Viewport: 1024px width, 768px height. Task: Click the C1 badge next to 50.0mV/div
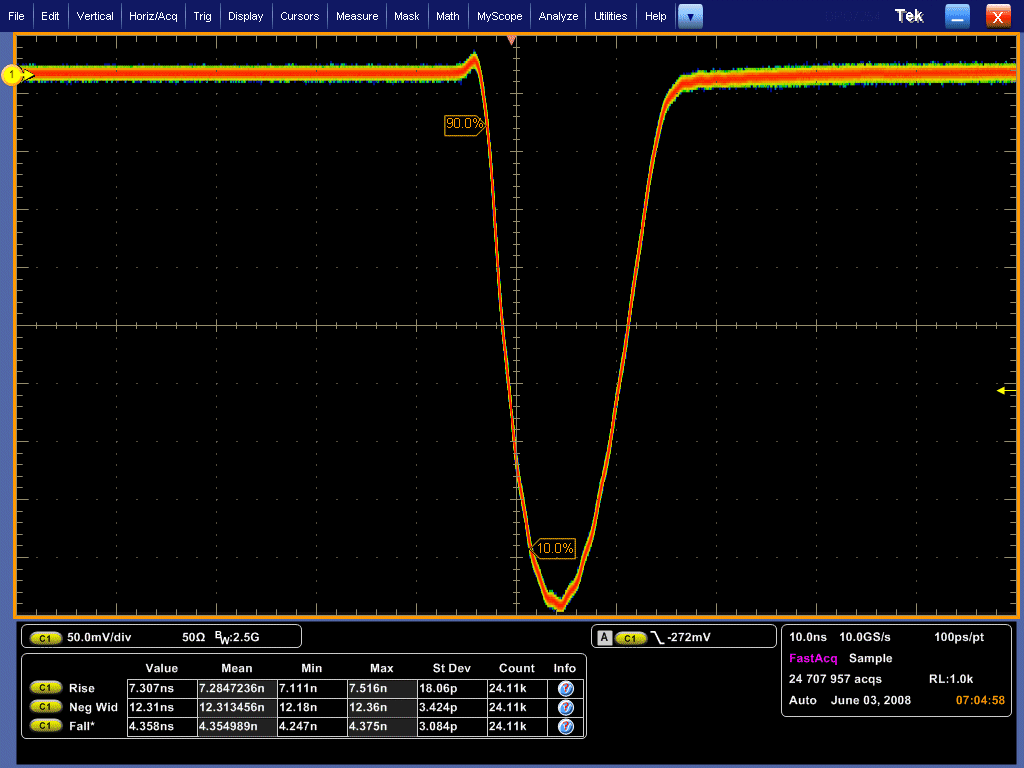(46, 637)
